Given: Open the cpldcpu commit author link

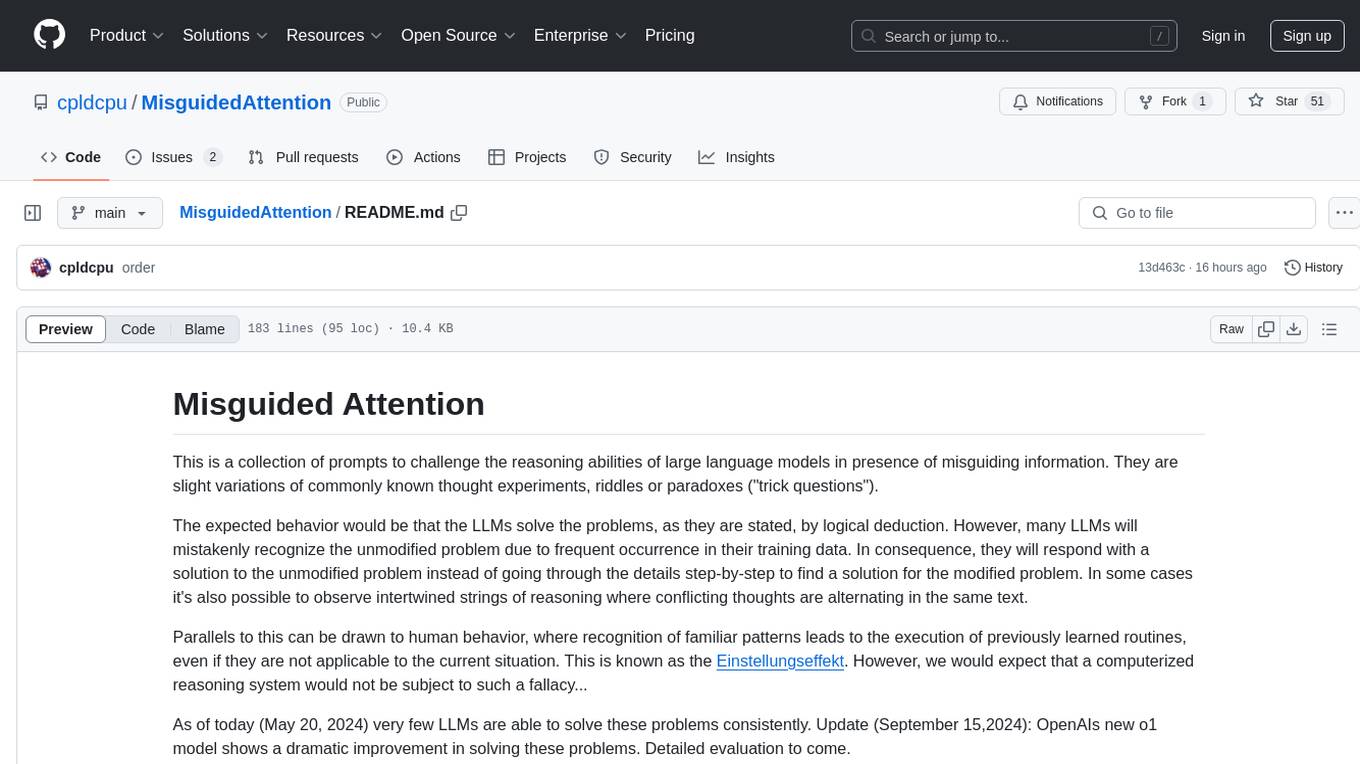Looking at the screenshot, I should point(86,267).
